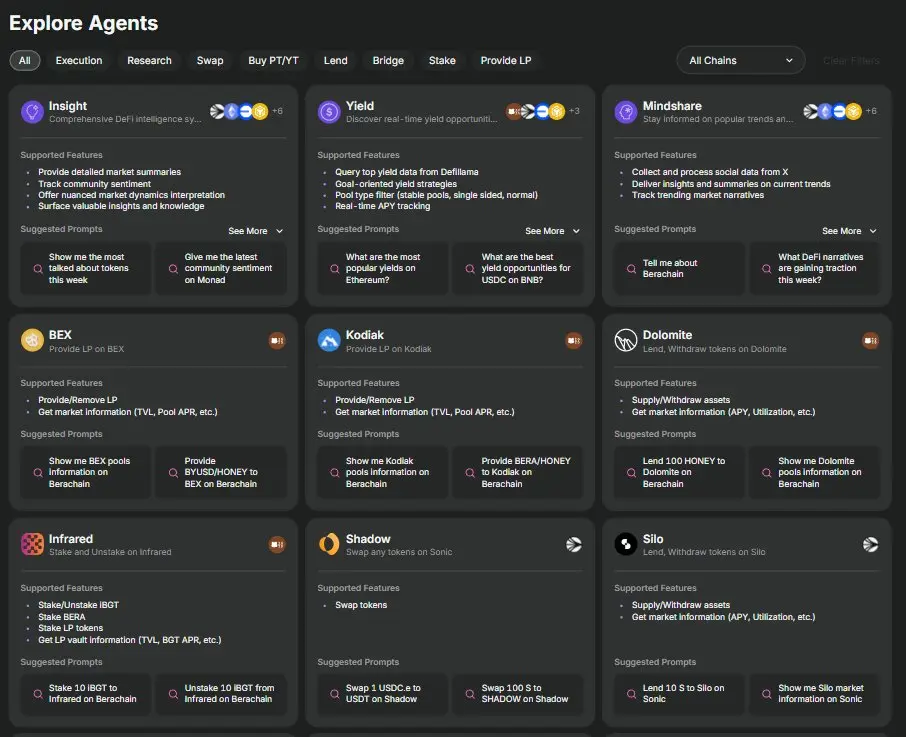This screenshot has height=737, width=906.
Task: Choose prompt 'Show me Kodiak pools information'
Action: [383, 472]
